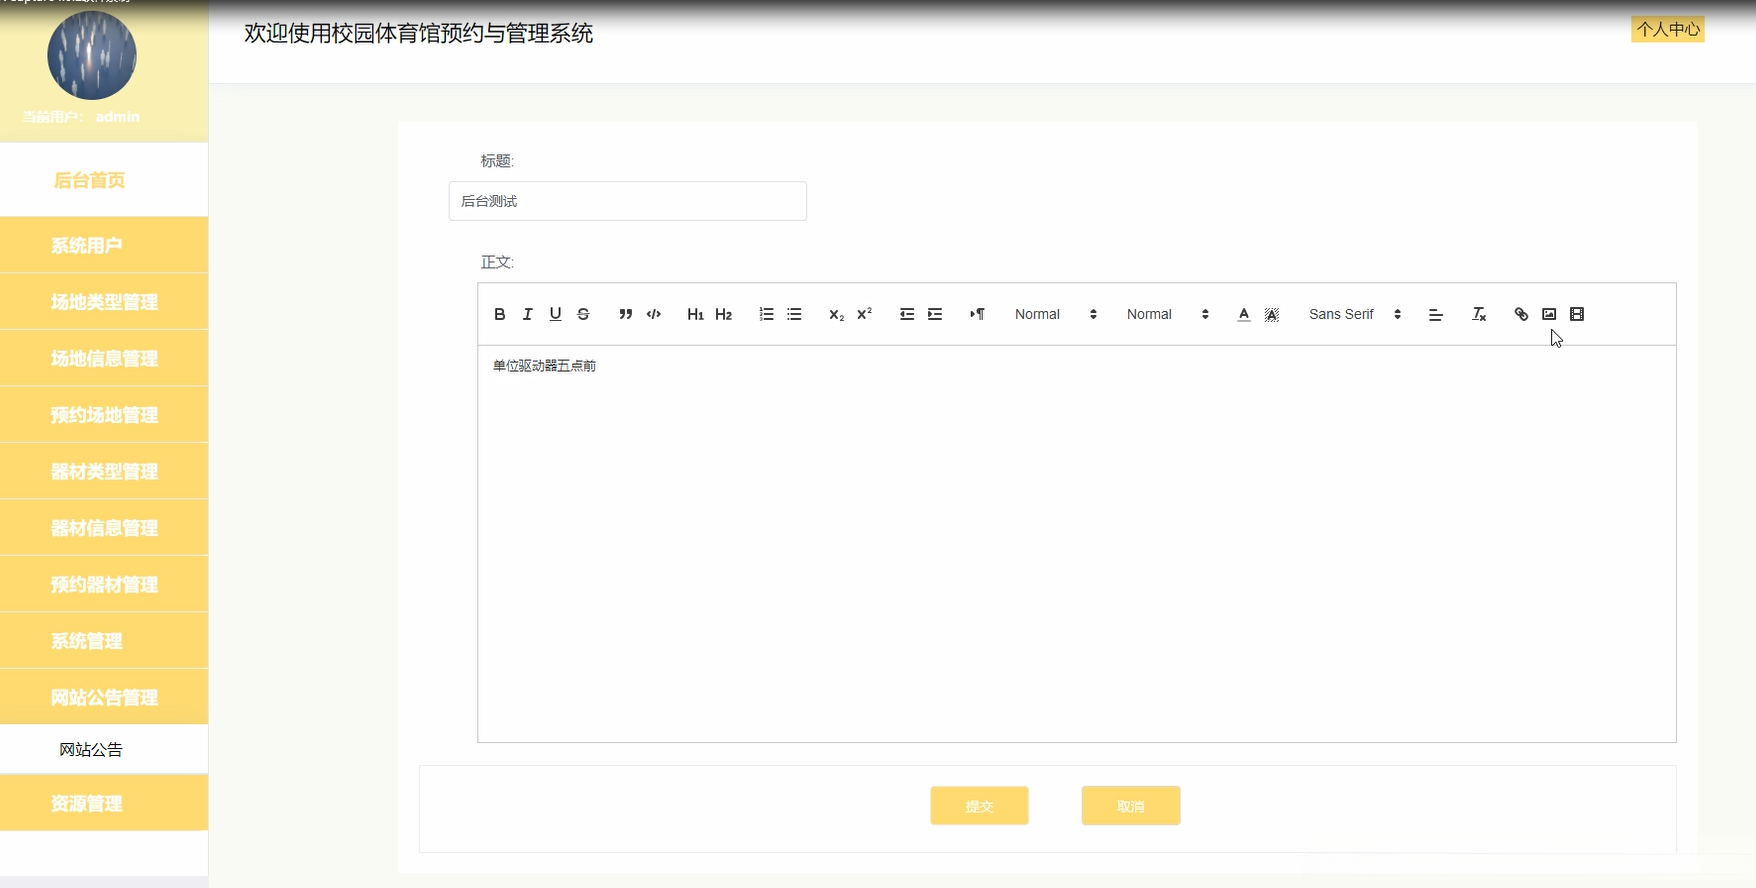Expand the 预约器材管理 menu
Screen dimensions: 1756x888
104,584
